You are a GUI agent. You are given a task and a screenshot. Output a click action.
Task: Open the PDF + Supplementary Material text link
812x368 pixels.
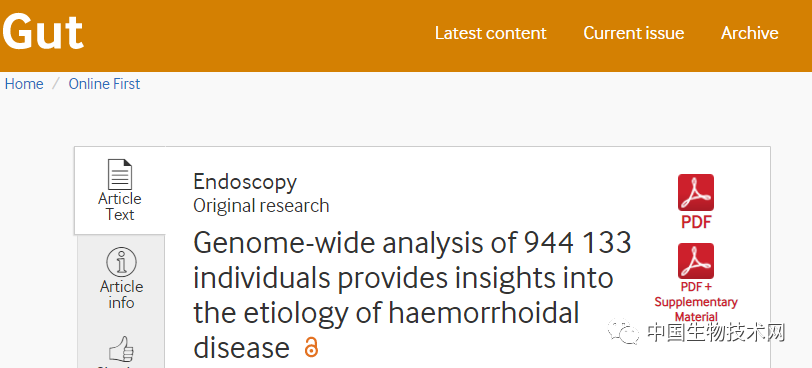click(695, 302)
